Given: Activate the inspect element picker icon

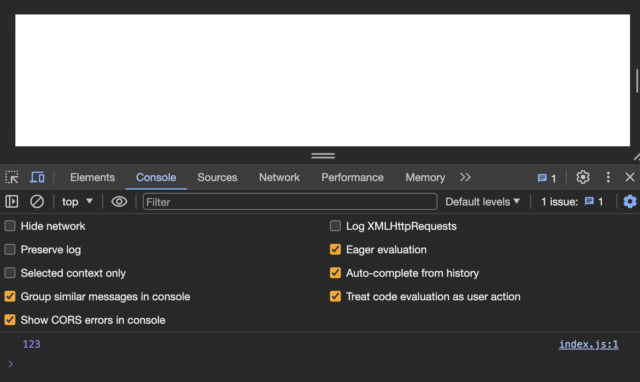Looking at the screenshot, I should 11,178.
